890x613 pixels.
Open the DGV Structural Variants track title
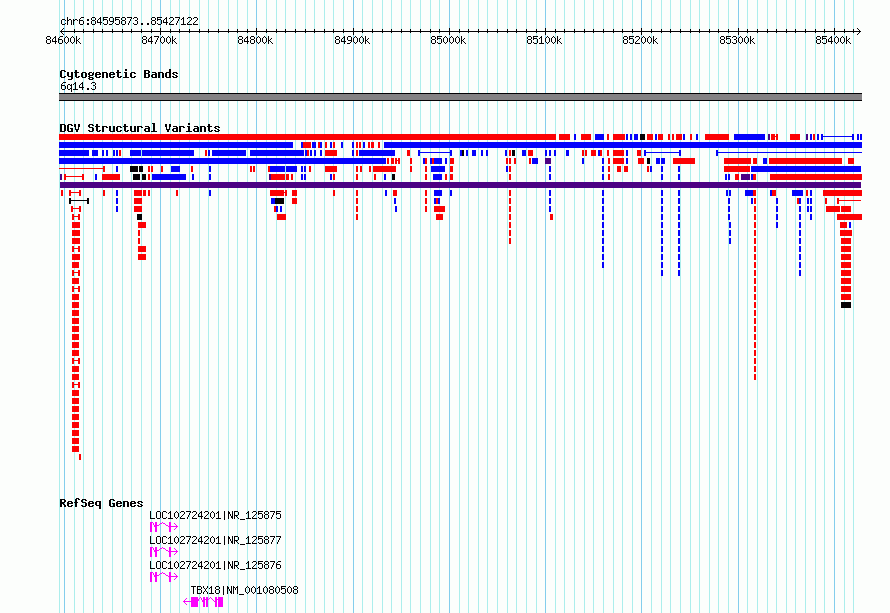[140, 128]
